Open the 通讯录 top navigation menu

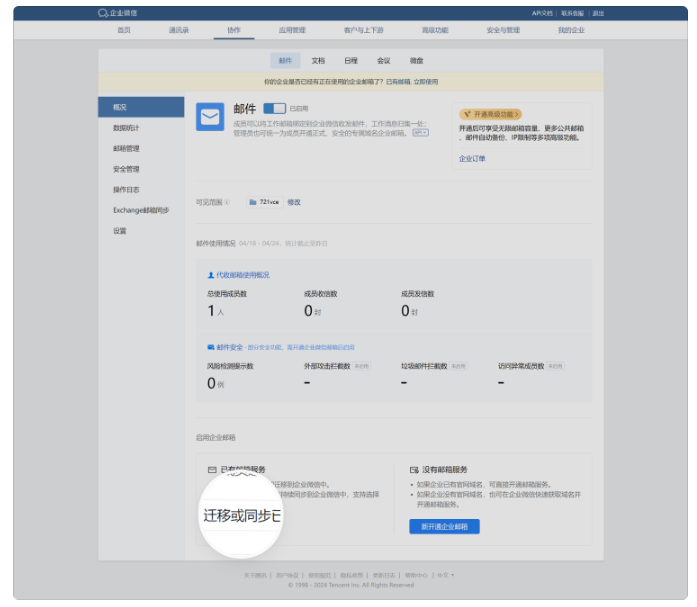pos(179,30)
